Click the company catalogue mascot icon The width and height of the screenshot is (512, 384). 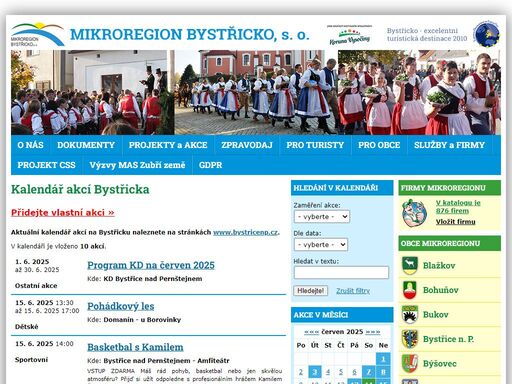click(414, 213)
